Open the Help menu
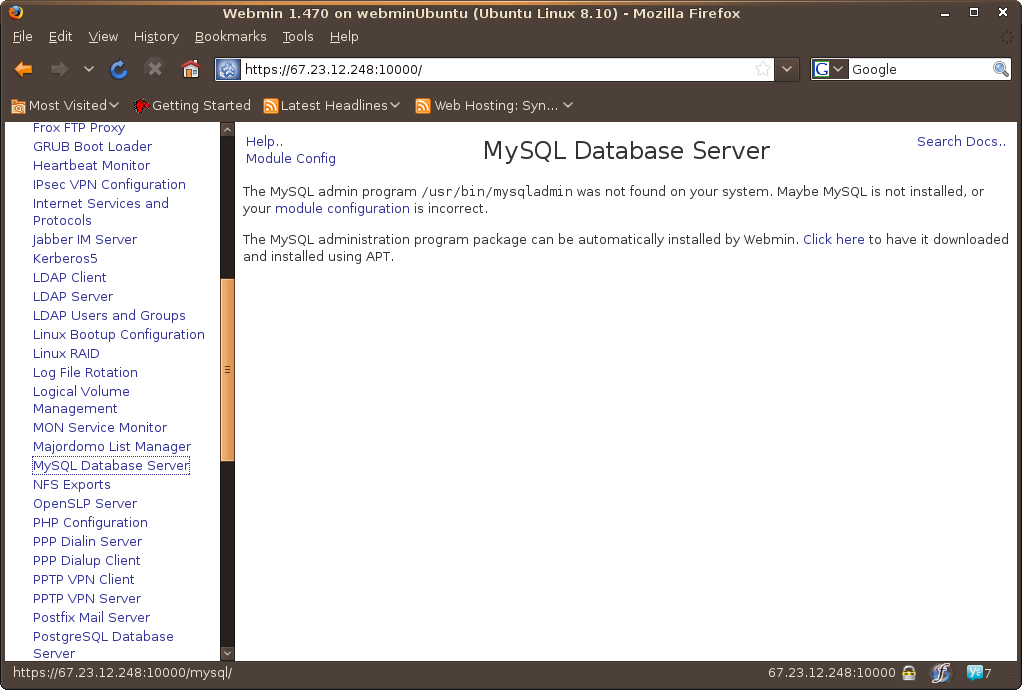1022x690 pixels. pyautogui.click(x=344, y=36)
